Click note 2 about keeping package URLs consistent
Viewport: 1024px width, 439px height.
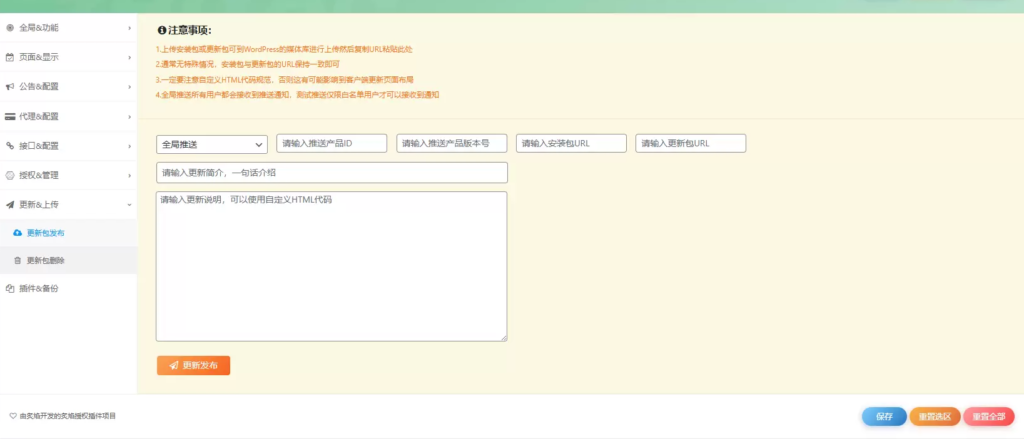click(x=248, y=64)
